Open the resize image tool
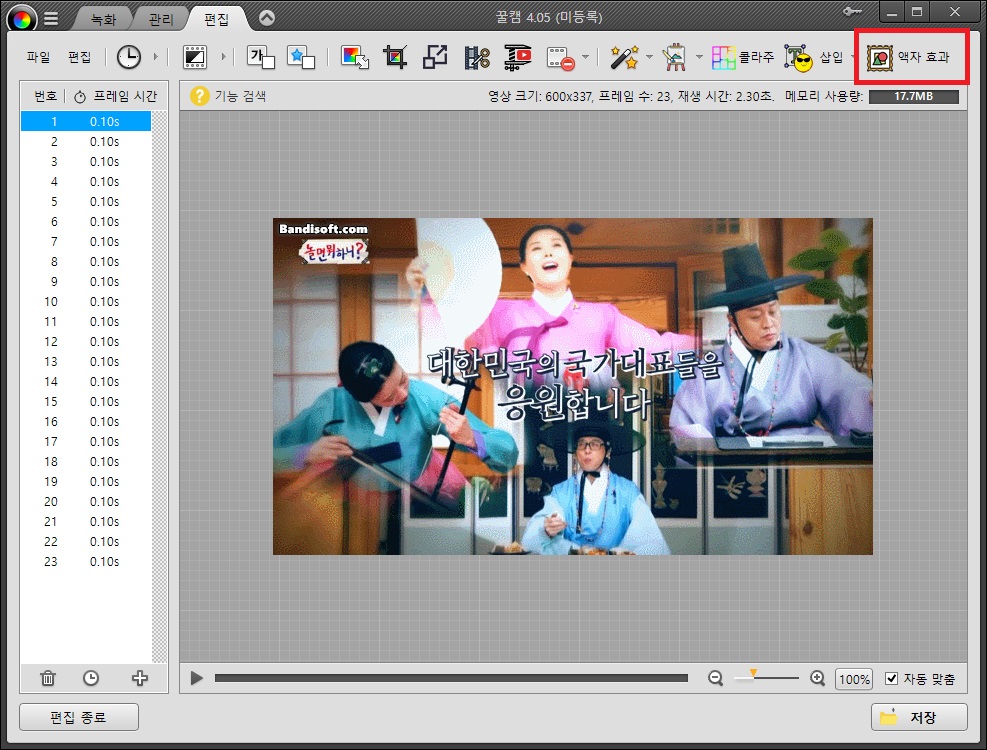 [436, 57]
